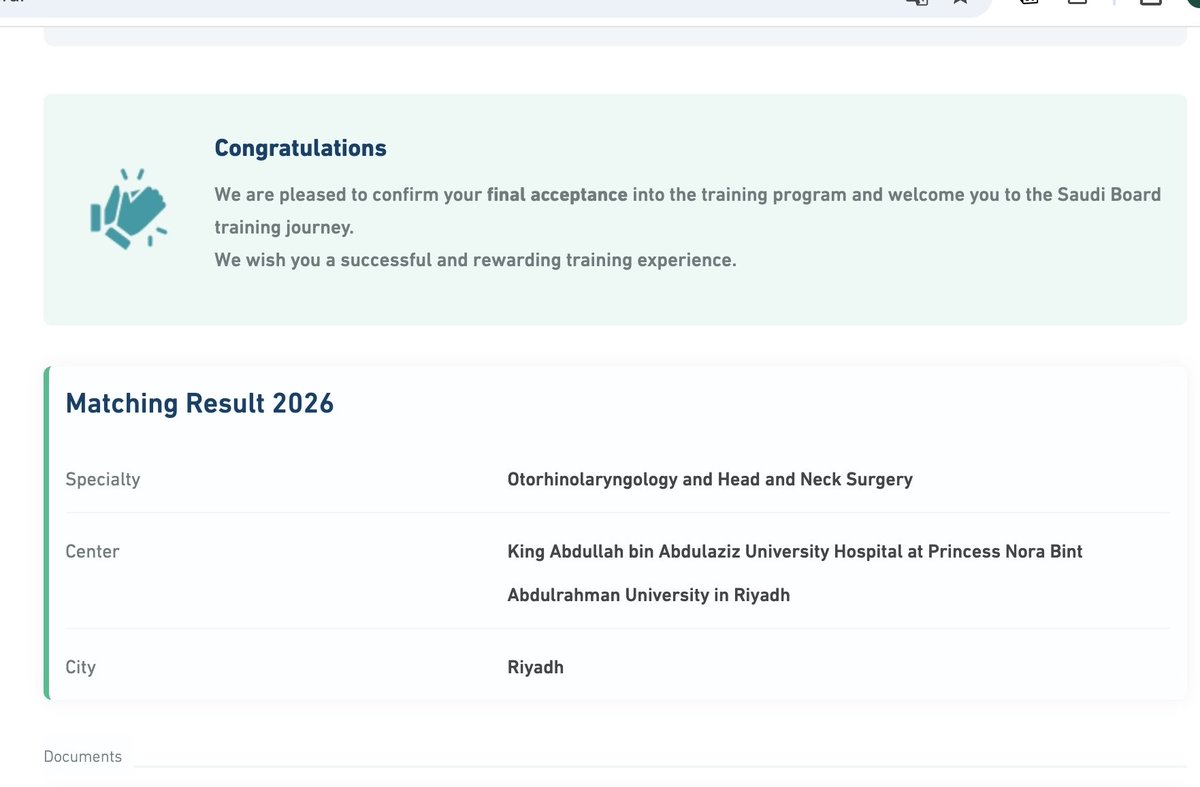
Task: Click the City row label
Action: pos(80,667)
